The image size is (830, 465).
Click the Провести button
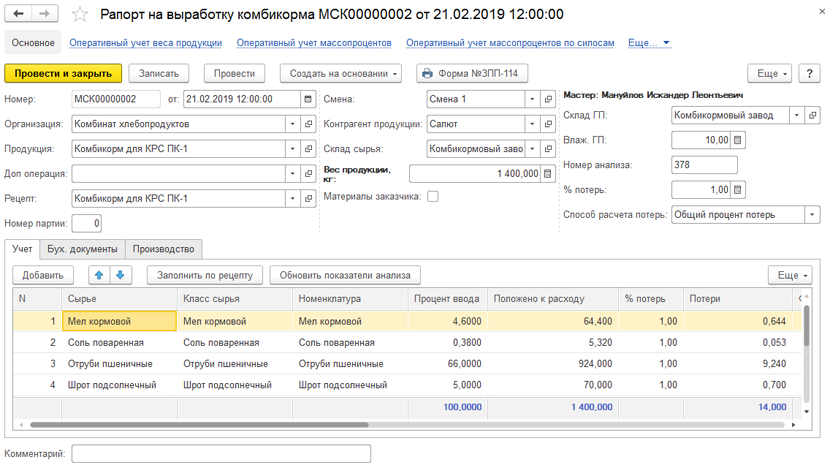click(x=234, y=74)
